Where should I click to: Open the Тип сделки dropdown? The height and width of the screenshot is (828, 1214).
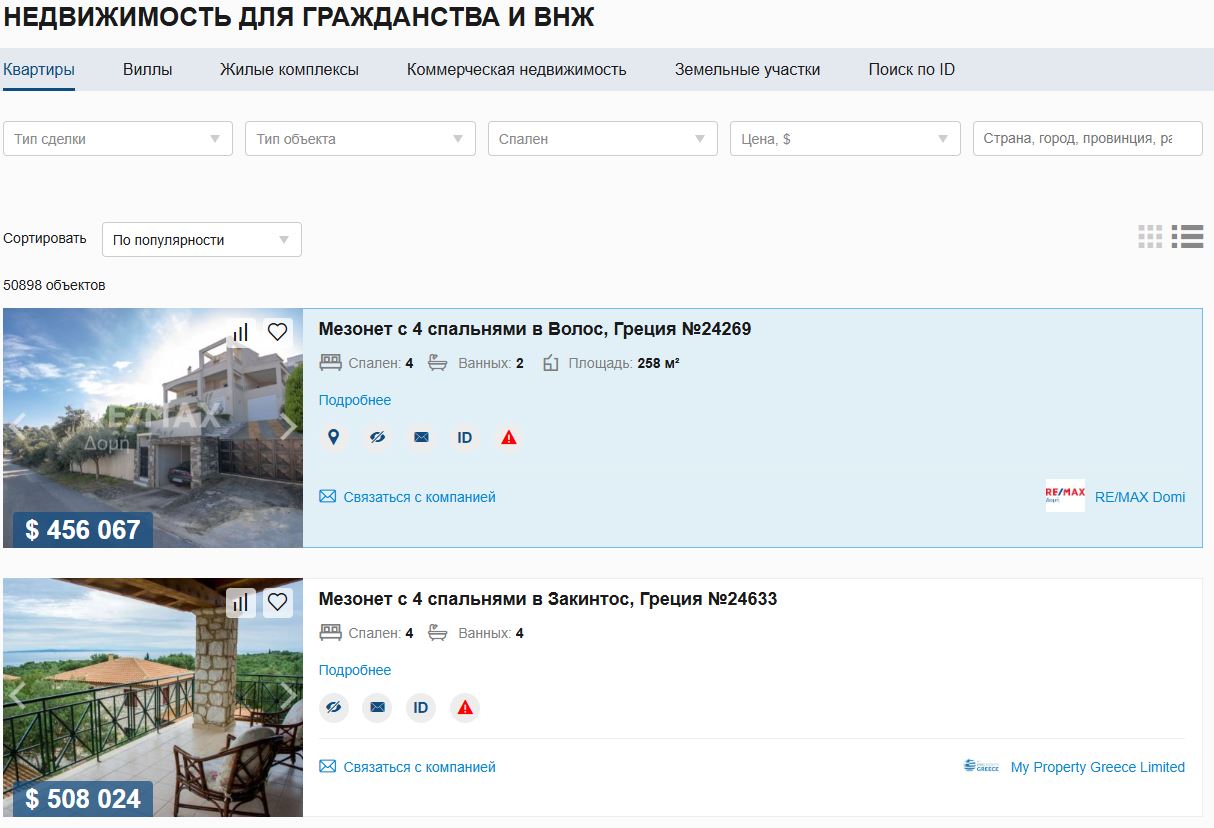pos(118,139)
